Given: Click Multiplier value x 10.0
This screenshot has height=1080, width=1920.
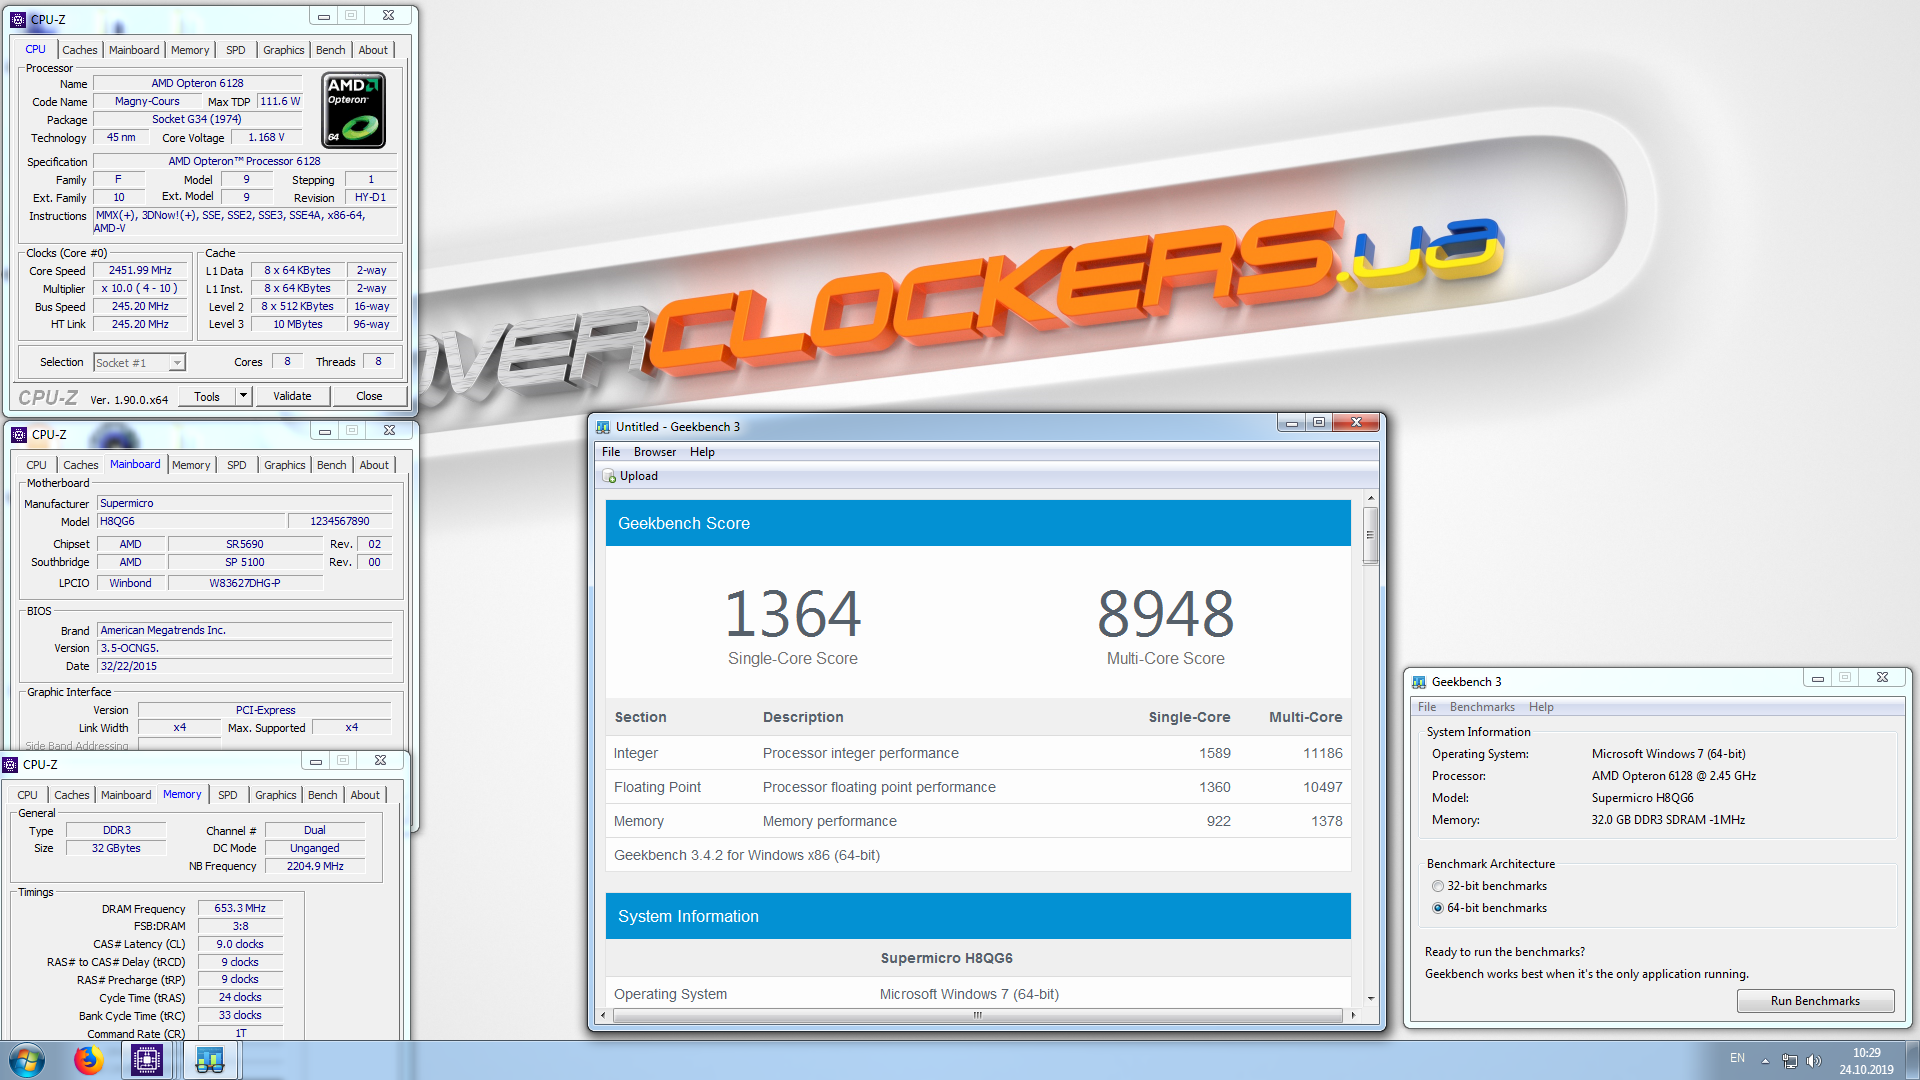Looking at the screenshot, I should tap(140, 289).
